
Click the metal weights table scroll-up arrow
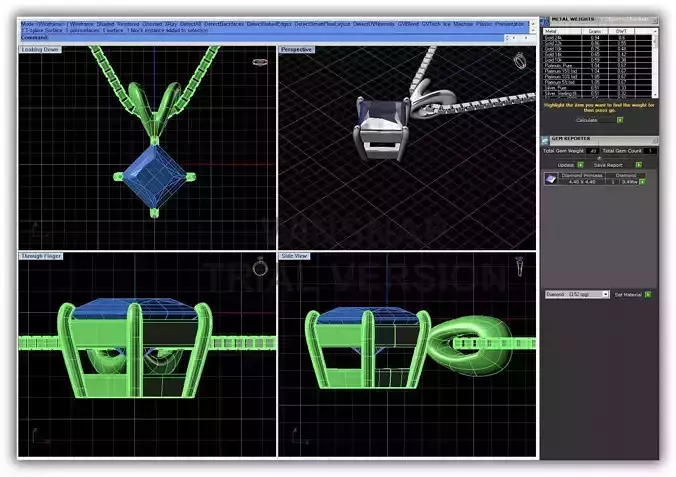pos(655,31)
